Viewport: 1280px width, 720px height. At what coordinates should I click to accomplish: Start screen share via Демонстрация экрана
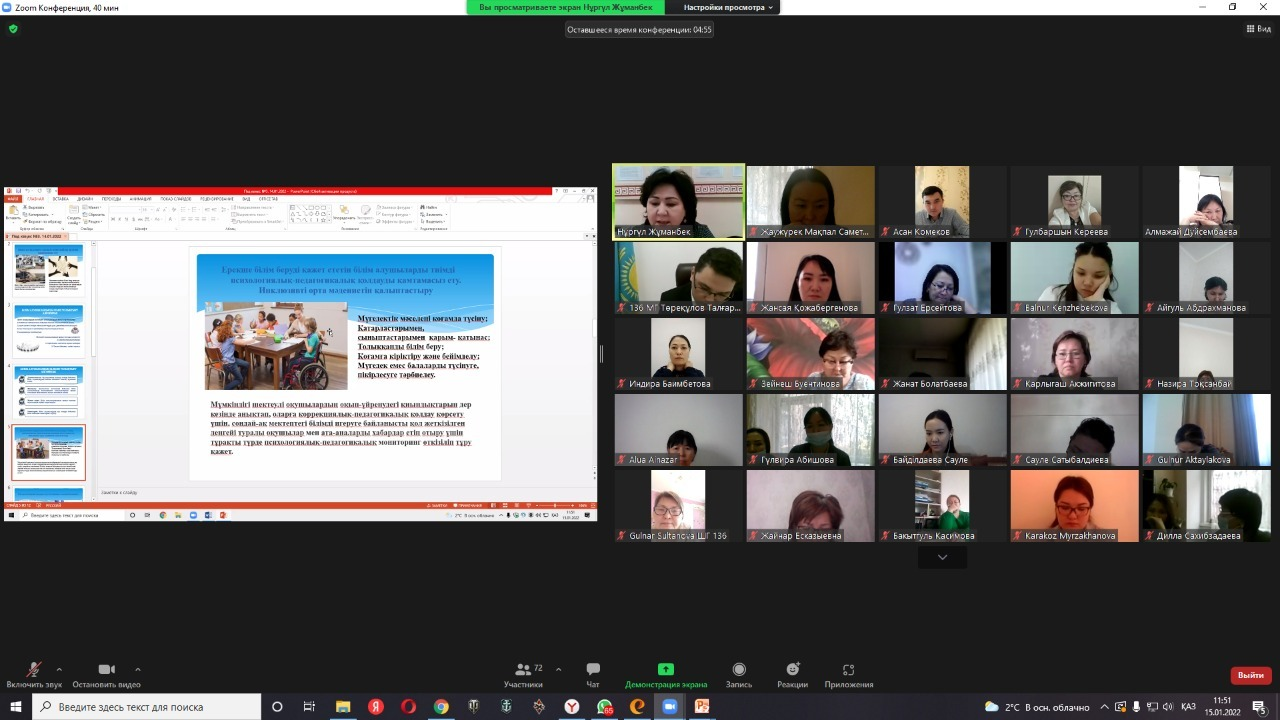(666, 674)
